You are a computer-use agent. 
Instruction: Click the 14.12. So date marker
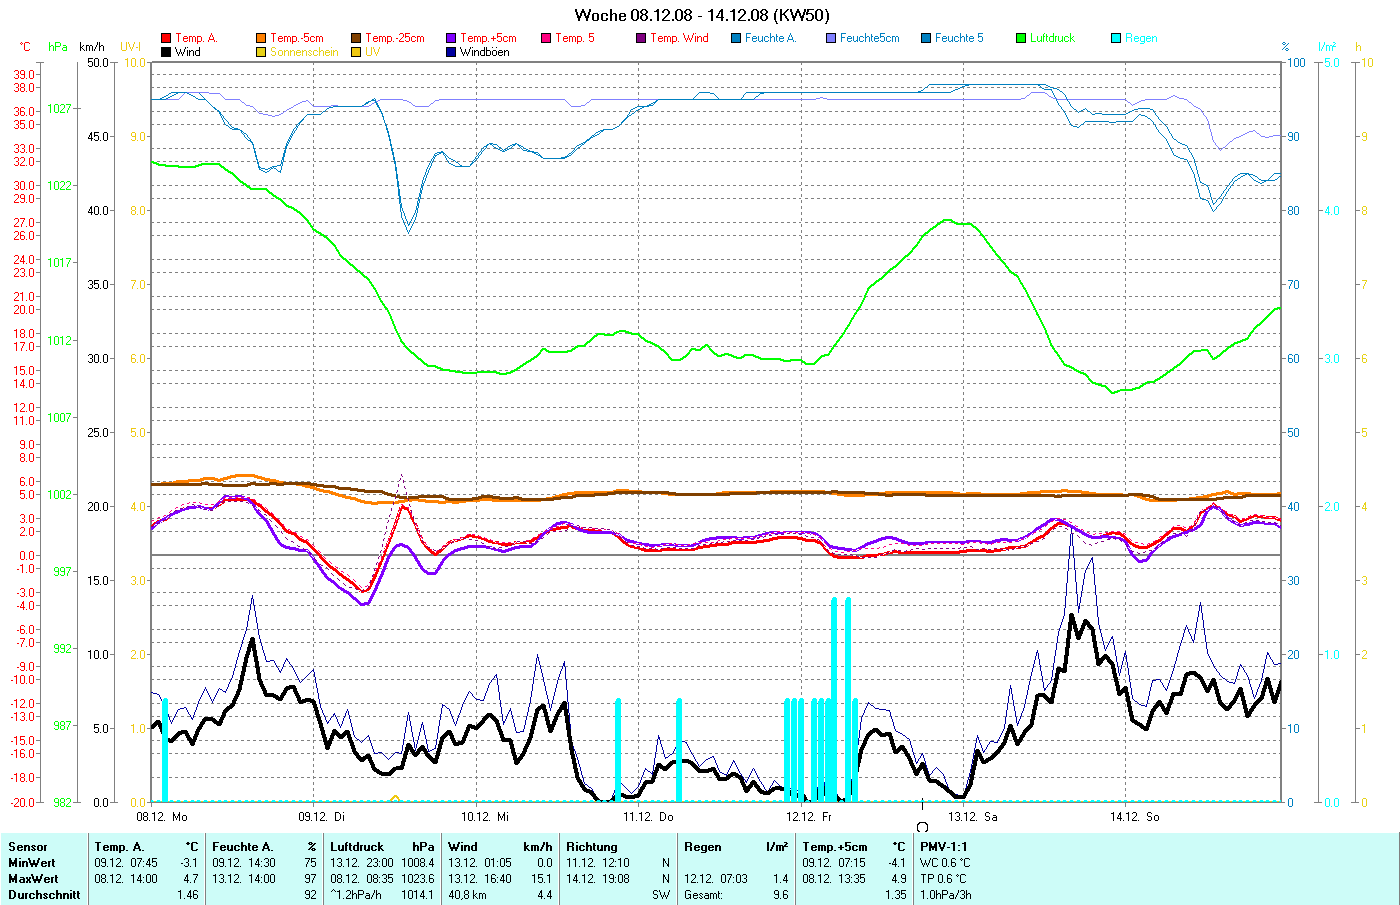1134,817
